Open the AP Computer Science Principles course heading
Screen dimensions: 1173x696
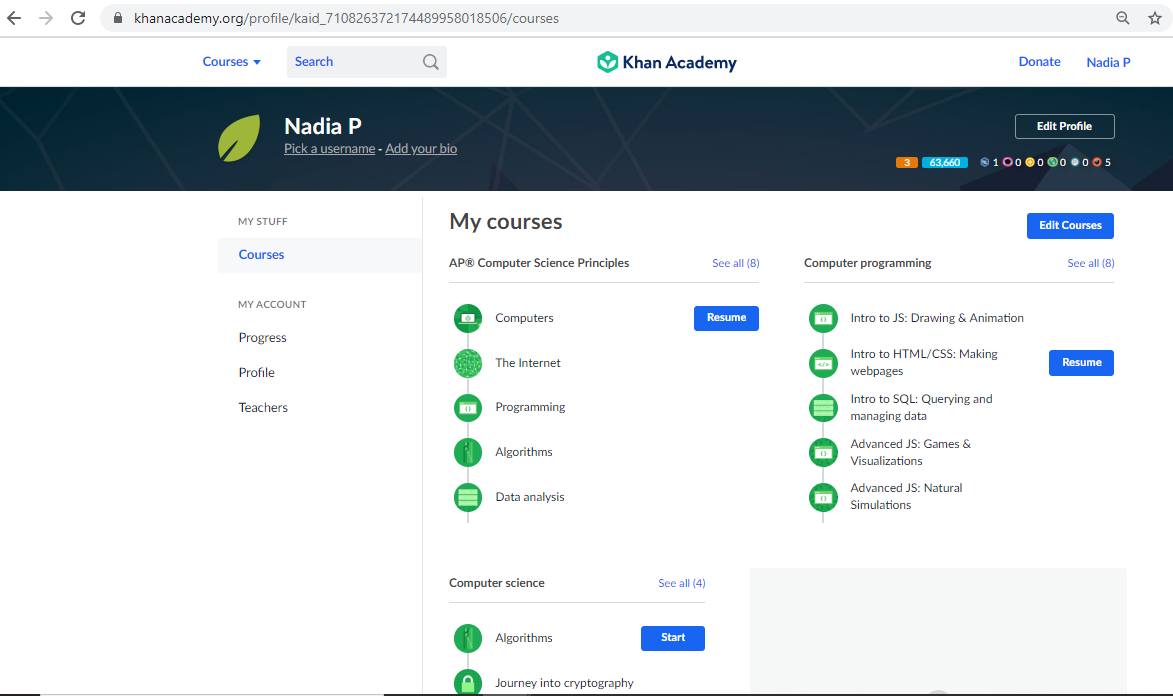pyautogui.click(x=539, y=263)
